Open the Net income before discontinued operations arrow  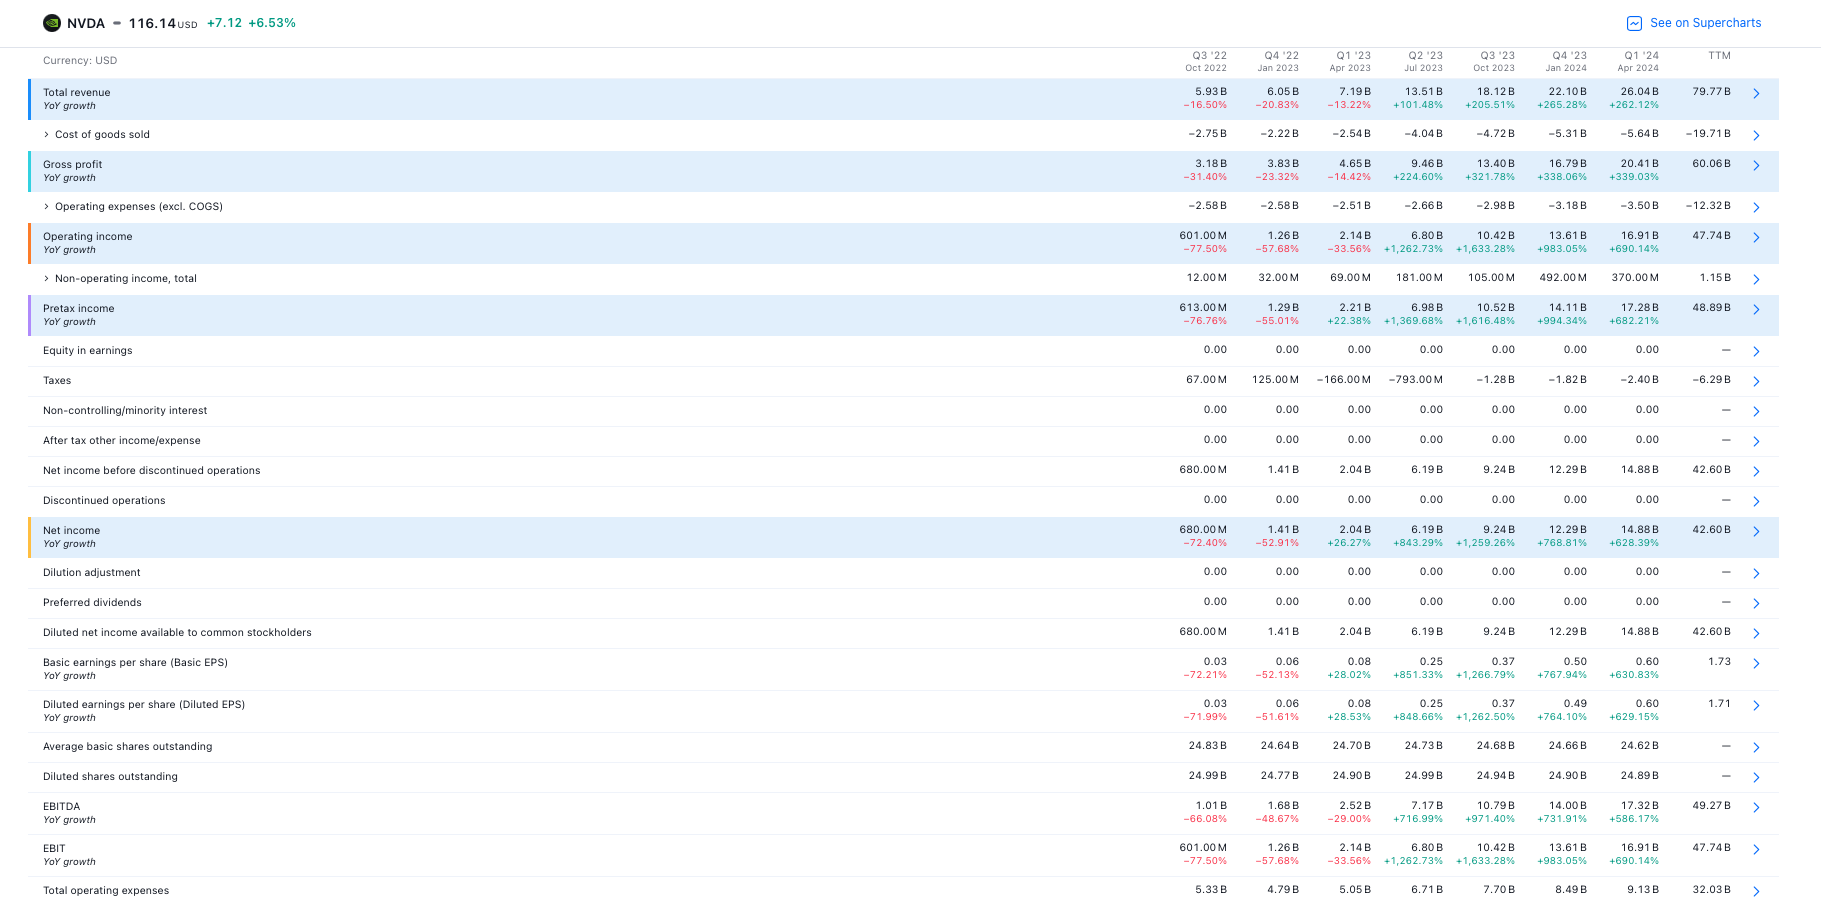pyautogui.click(x=1756, y=471)
